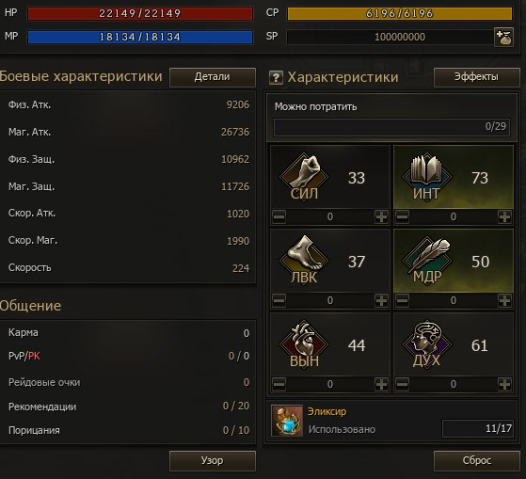The height and width of the screenshot is (479, 526).
Task: Decrease ИНТ with the minus button
Action: (402, 217)
